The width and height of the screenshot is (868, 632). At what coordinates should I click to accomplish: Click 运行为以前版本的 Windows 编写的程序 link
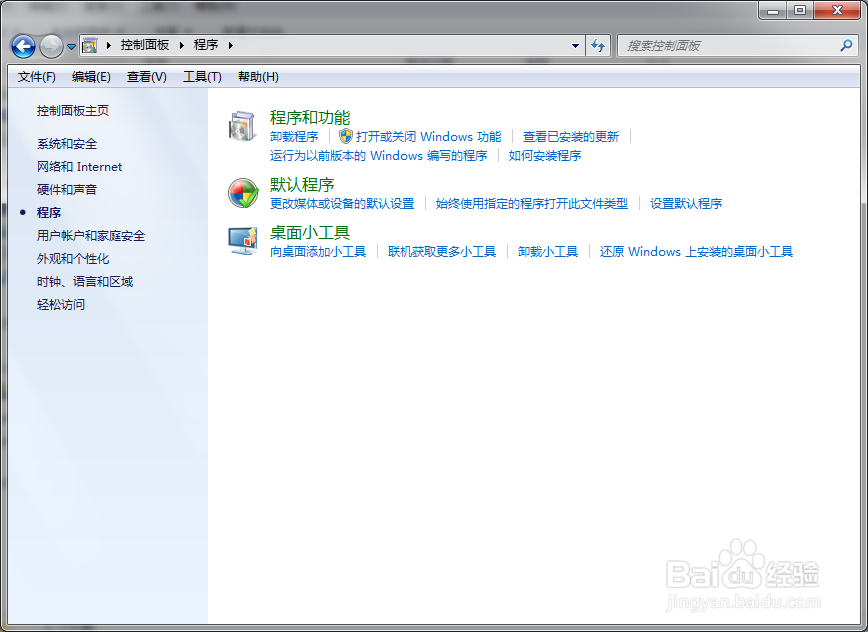379,156
